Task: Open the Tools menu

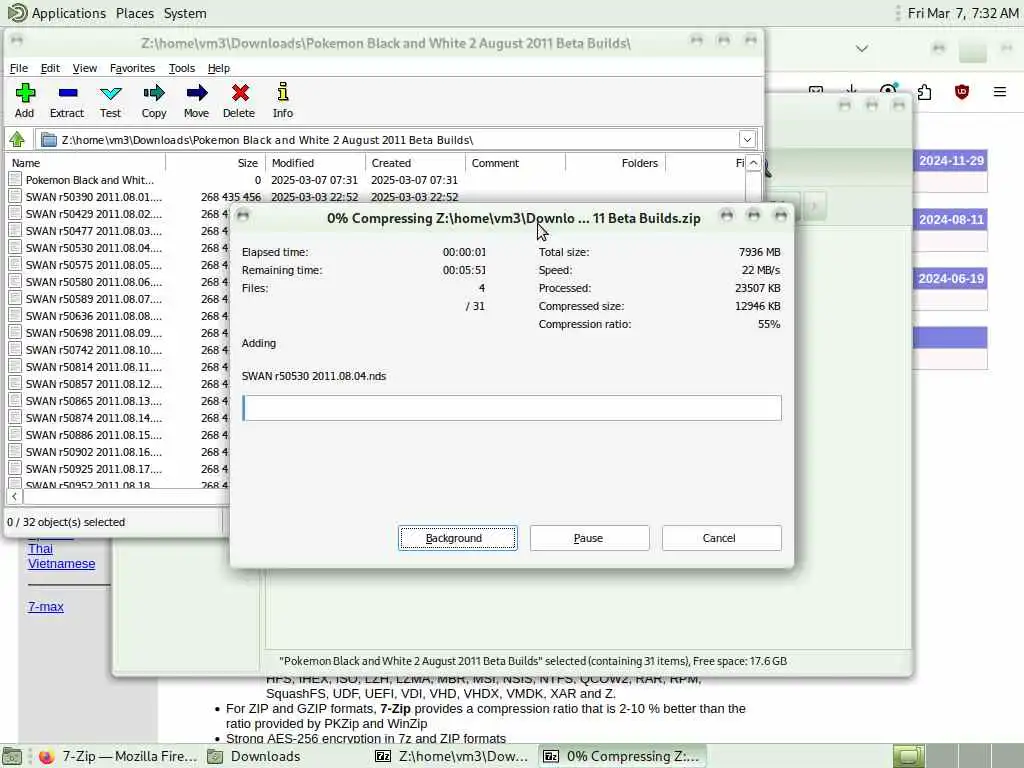Action: tap(182, 68)
